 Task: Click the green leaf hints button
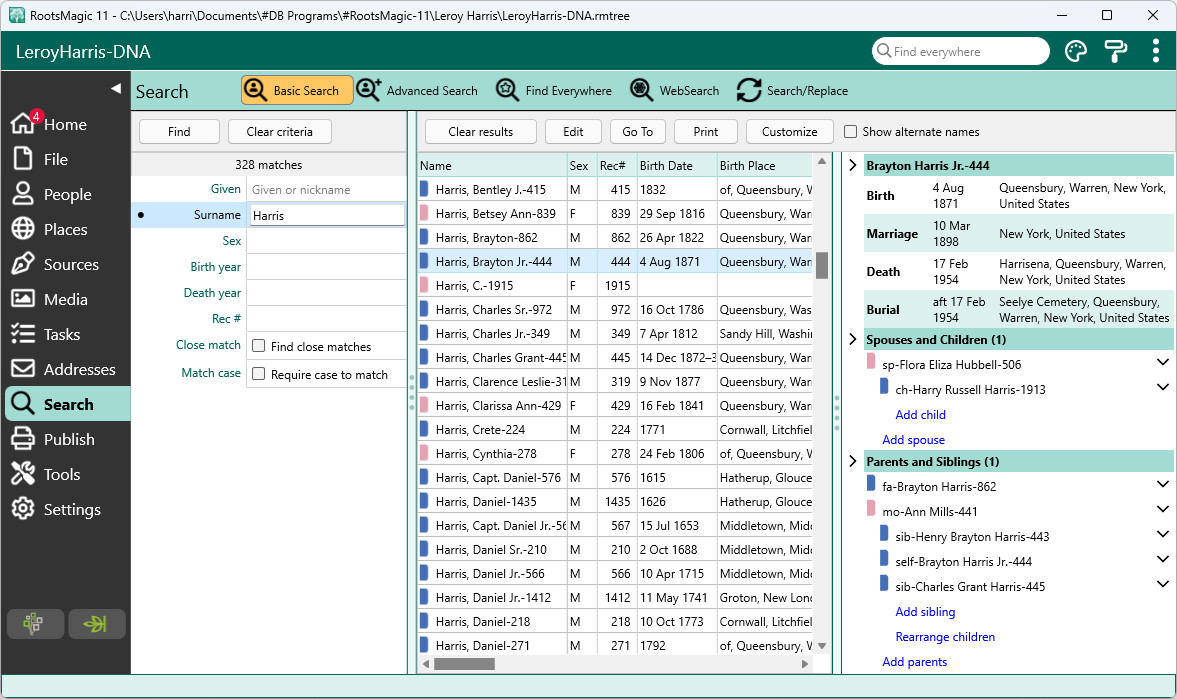[96, 624]
